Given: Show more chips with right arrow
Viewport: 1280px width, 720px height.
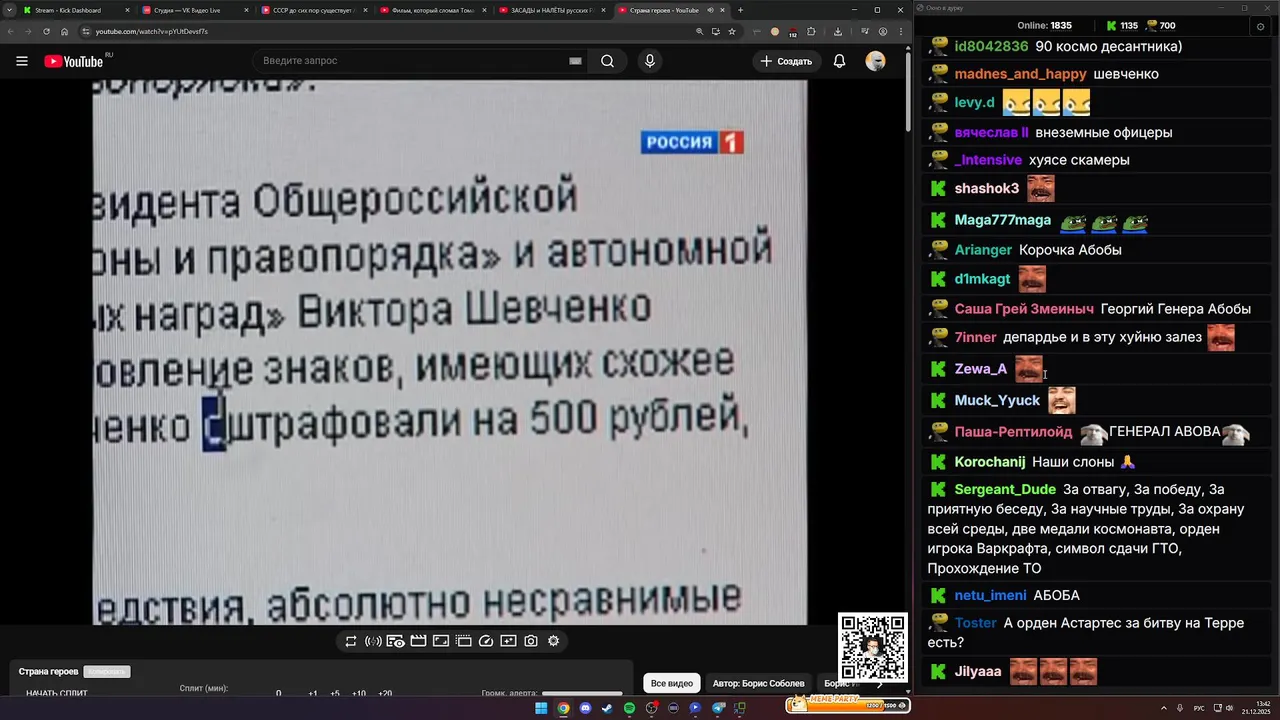Looking at the screenshot, I should pyautogui.click(x=880, y=683).
